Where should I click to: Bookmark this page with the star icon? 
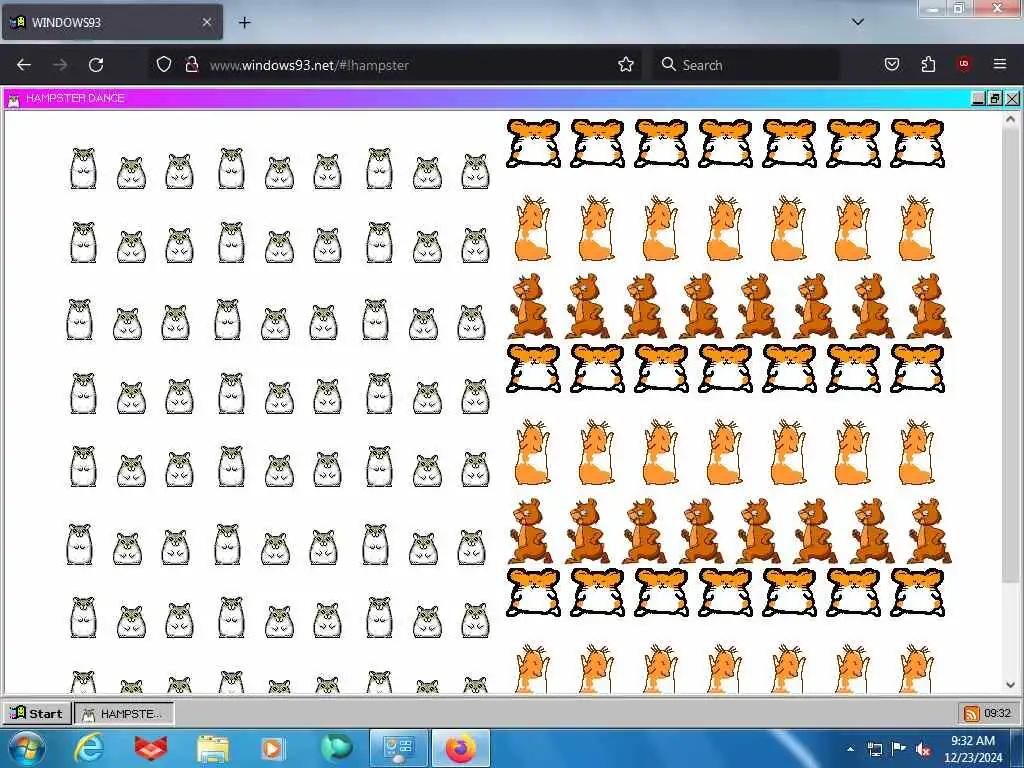click(626, 64)
